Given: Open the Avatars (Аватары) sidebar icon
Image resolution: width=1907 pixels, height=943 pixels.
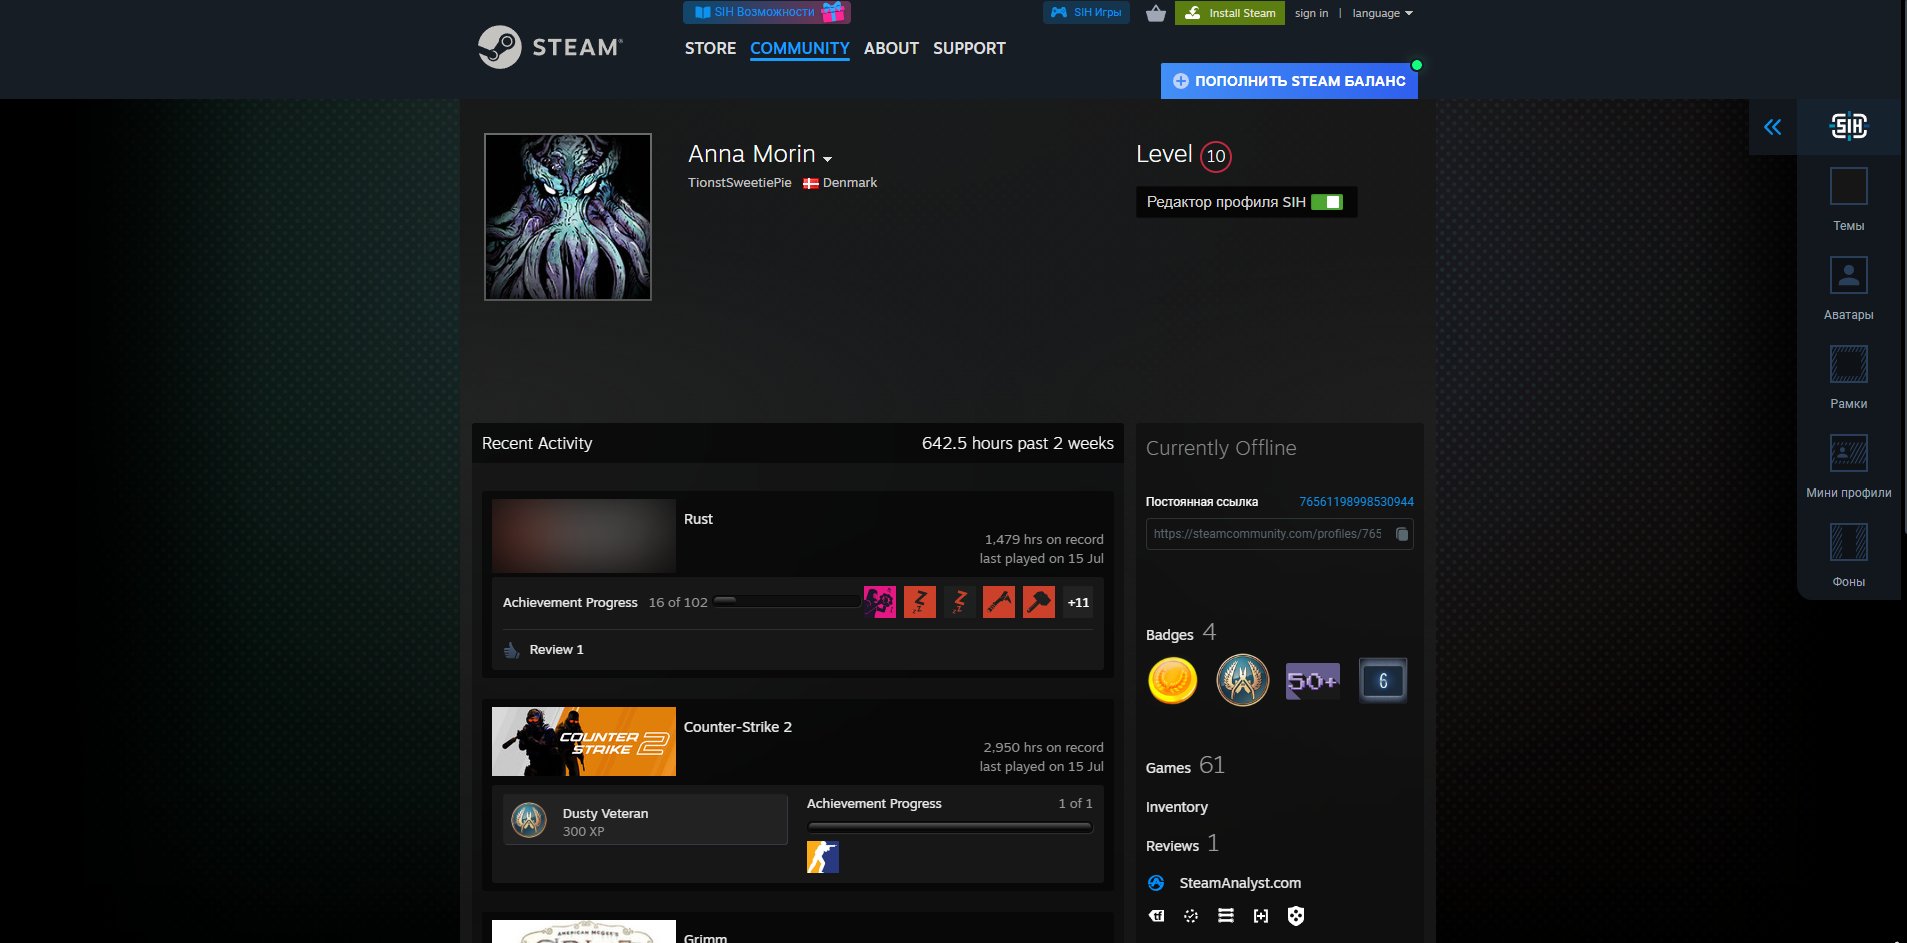Looking at the screenshot, I should 1848,275.
